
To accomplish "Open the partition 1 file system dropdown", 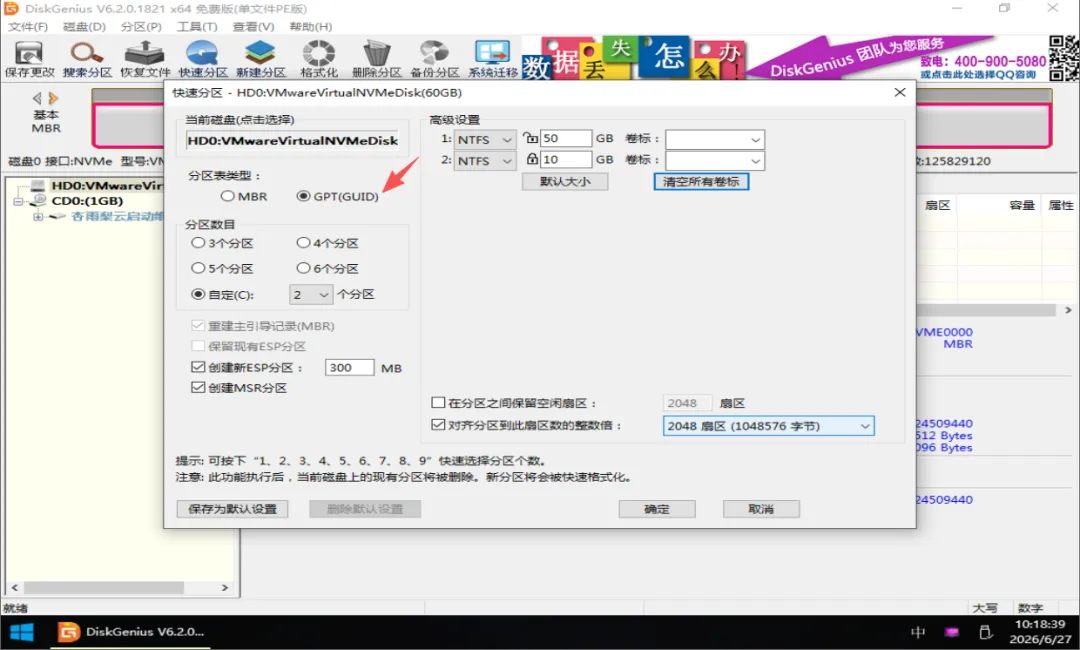I will point(485,139).
